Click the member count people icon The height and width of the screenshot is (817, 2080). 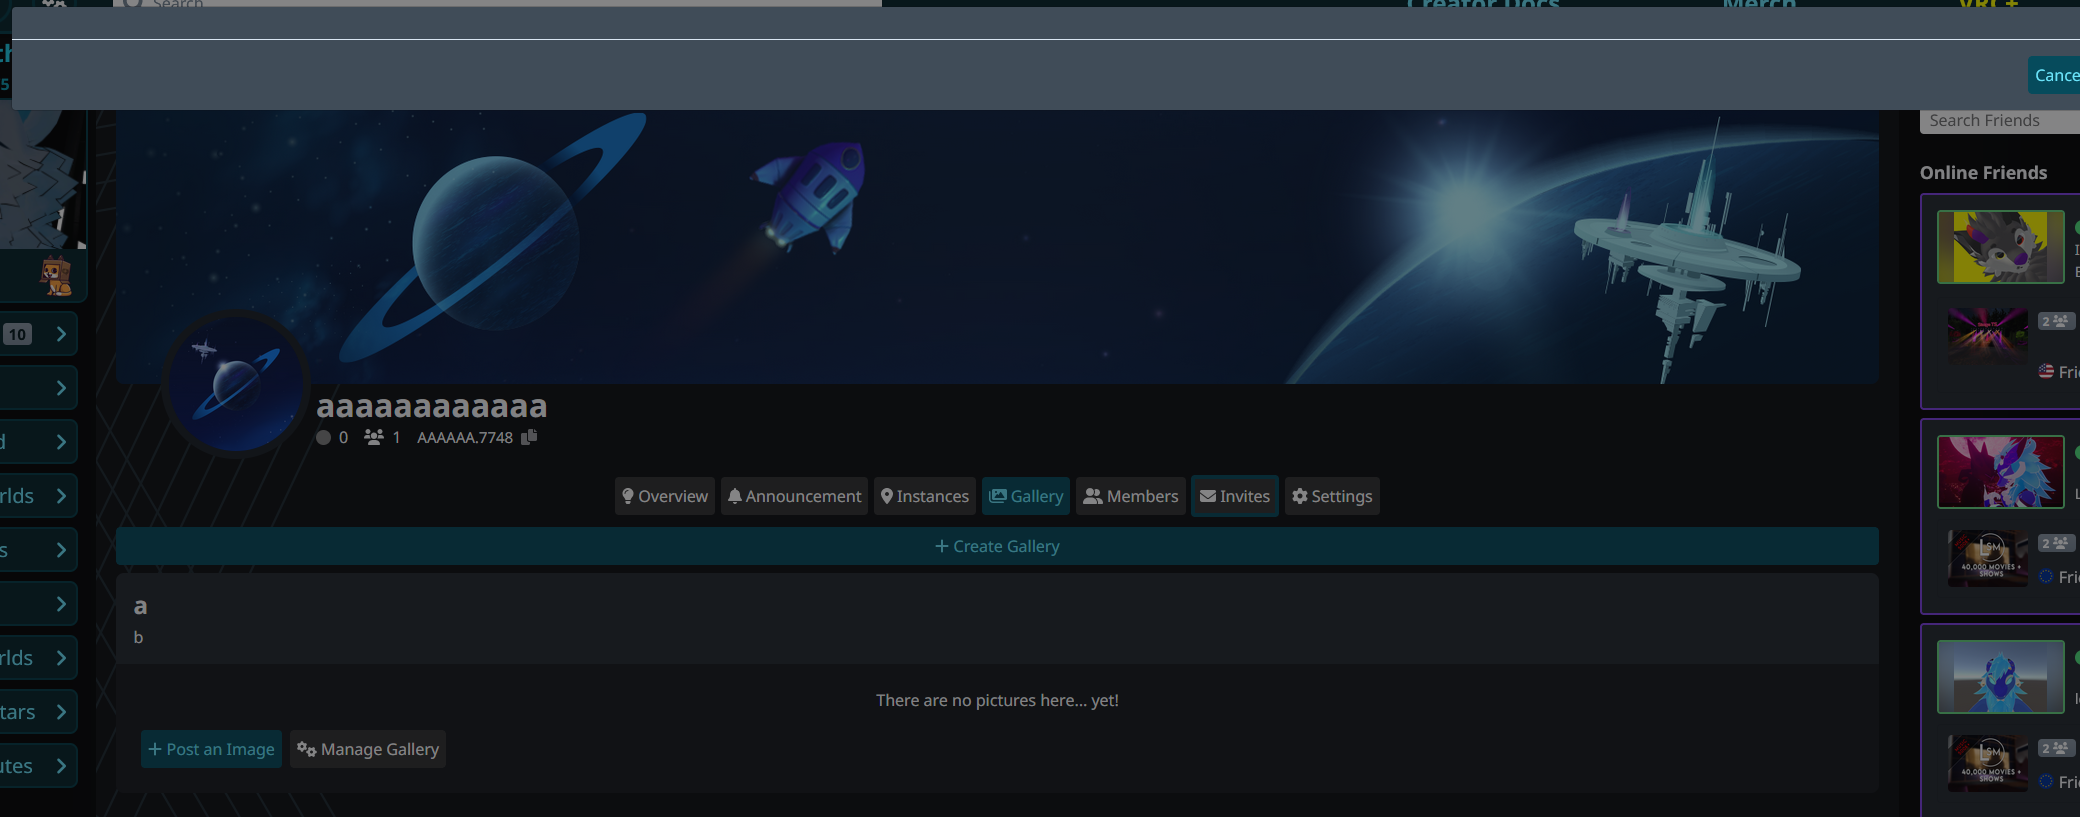(x=373, y=437)
